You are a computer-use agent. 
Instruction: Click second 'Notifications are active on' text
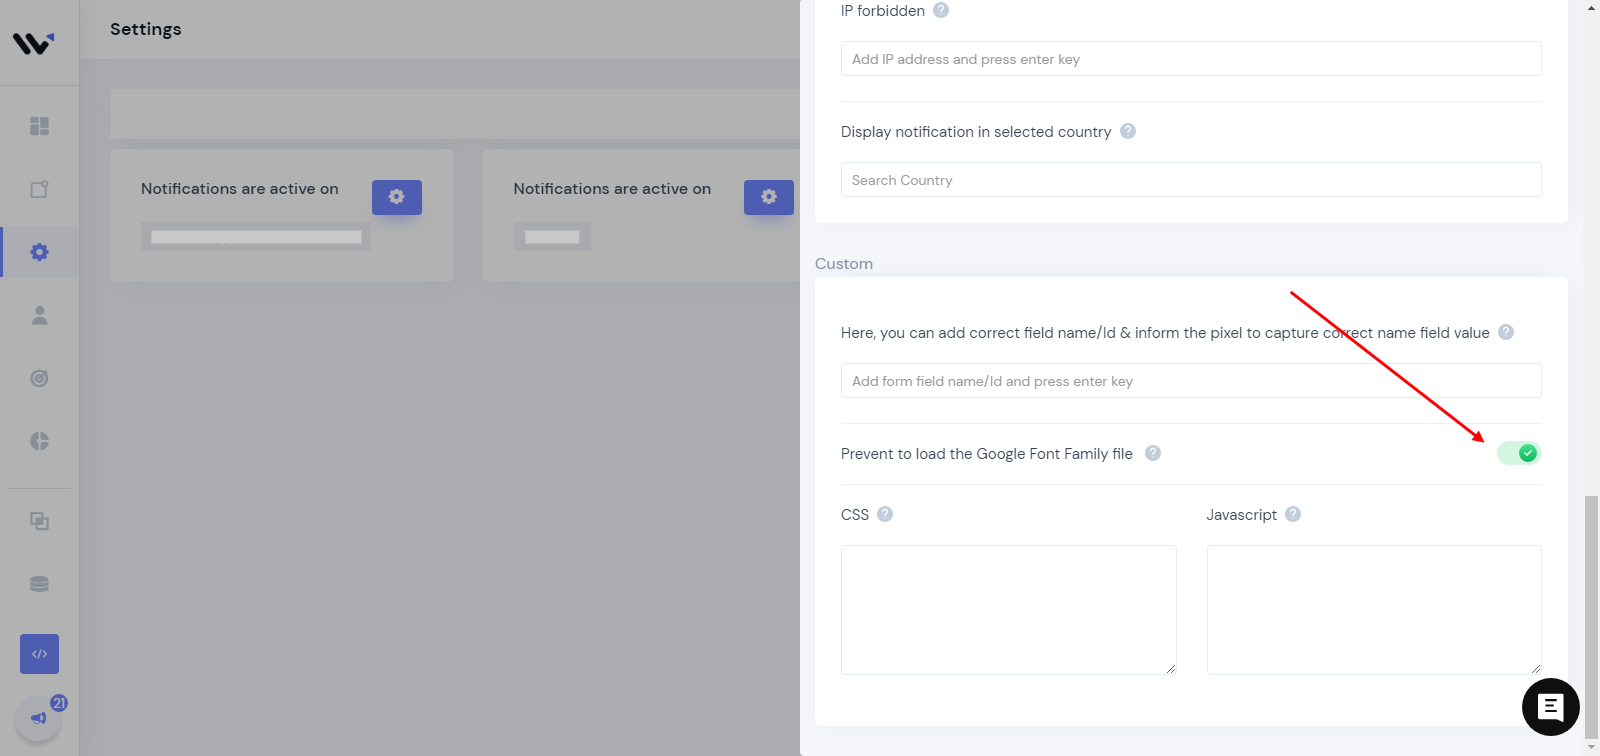[612, 189]
